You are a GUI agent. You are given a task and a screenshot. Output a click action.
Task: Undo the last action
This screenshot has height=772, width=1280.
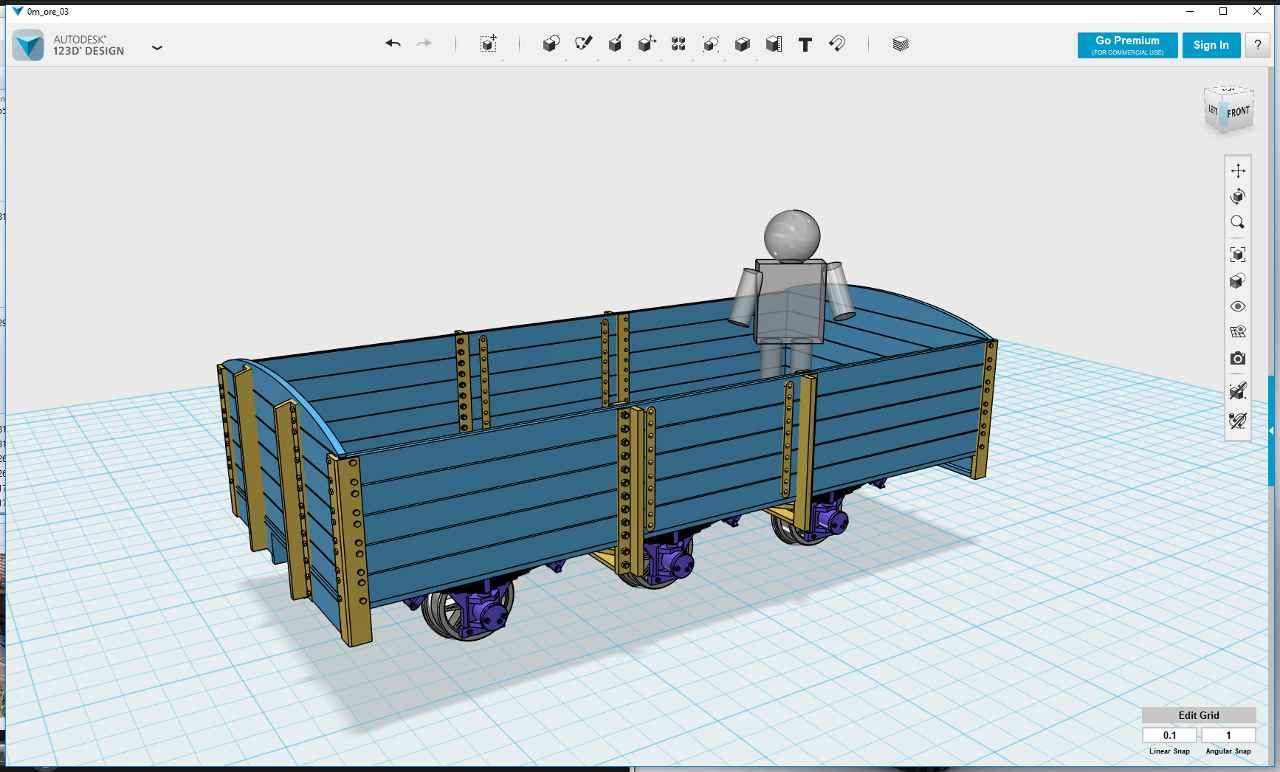coord(393,44)
